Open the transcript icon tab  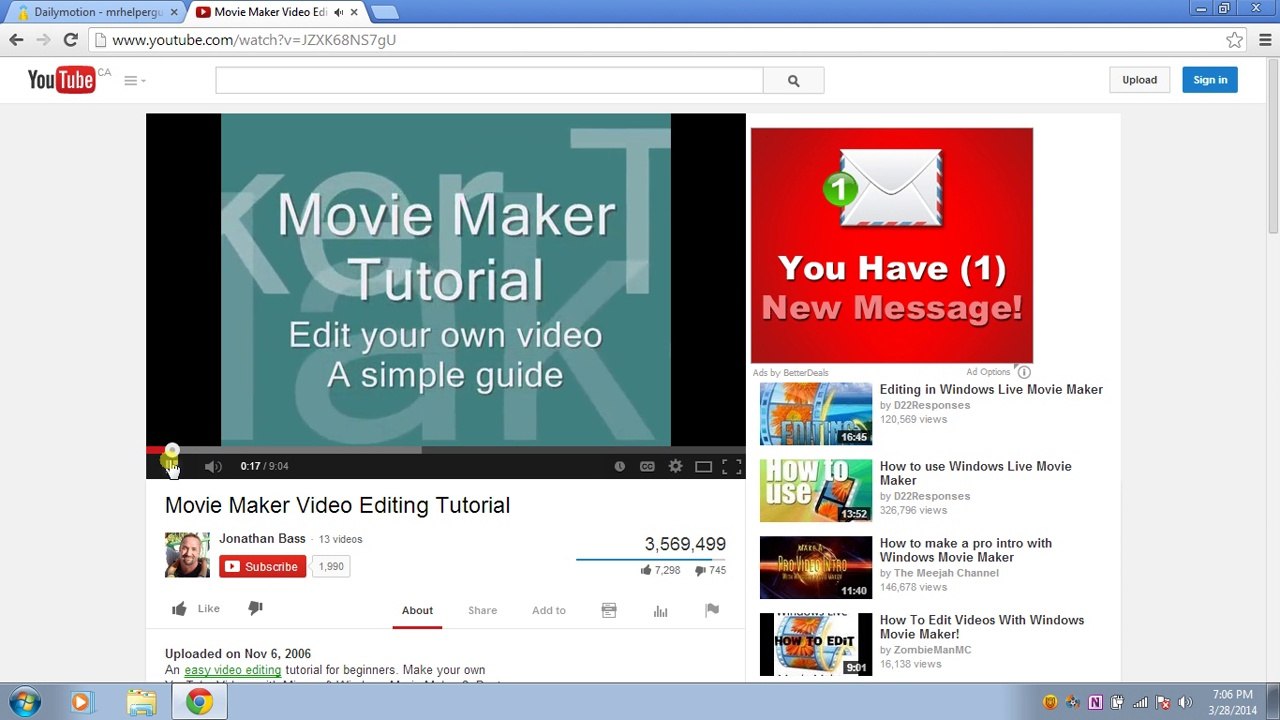pyautogui.click(x=609, y=610)
